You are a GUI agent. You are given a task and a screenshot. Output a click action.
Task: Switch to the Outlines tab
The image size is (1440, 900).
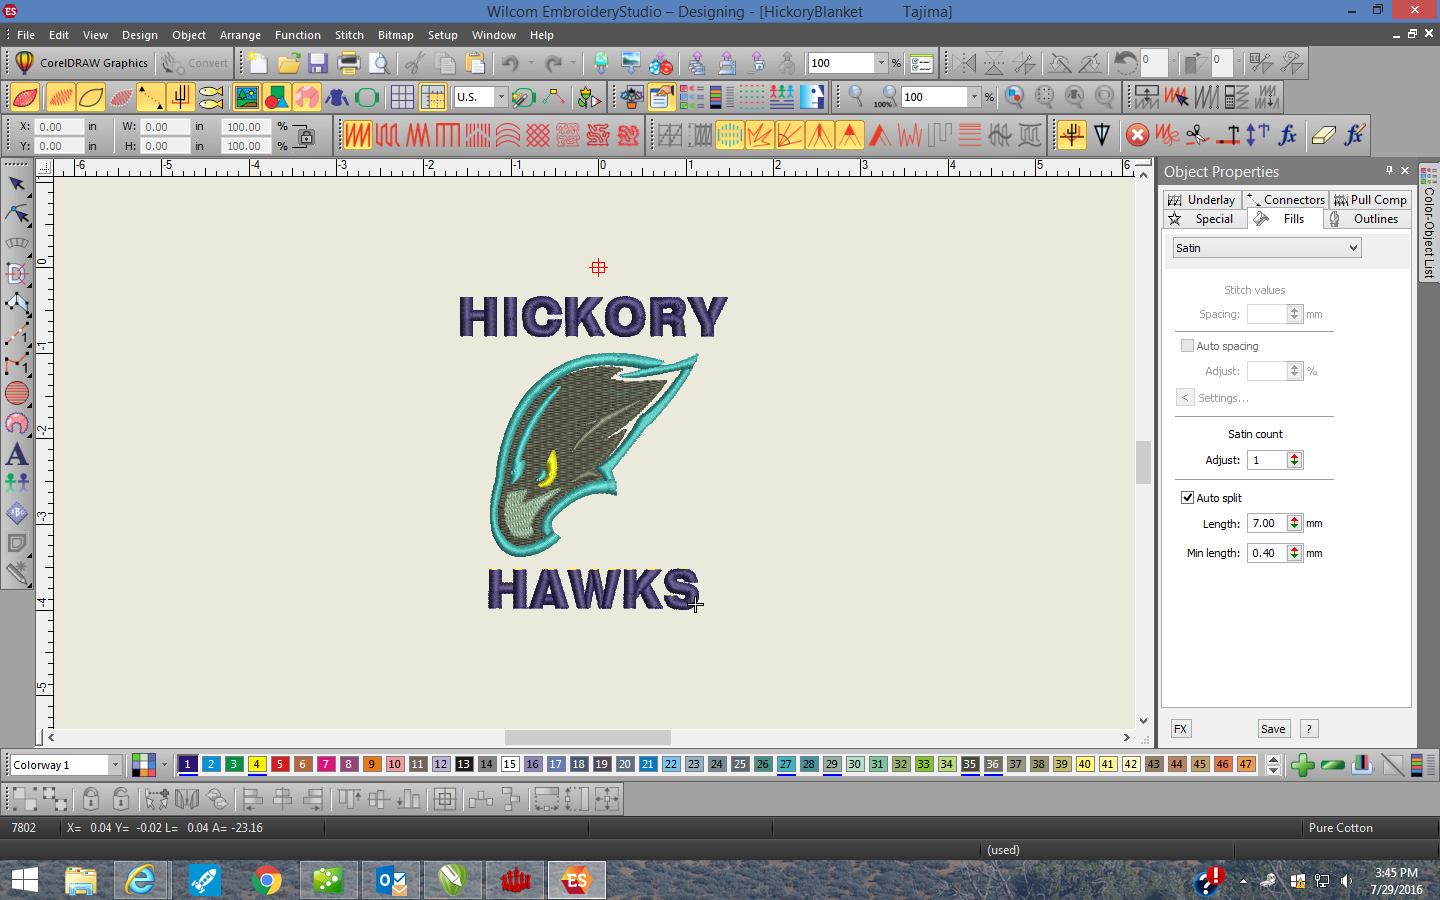point(1366,219)
